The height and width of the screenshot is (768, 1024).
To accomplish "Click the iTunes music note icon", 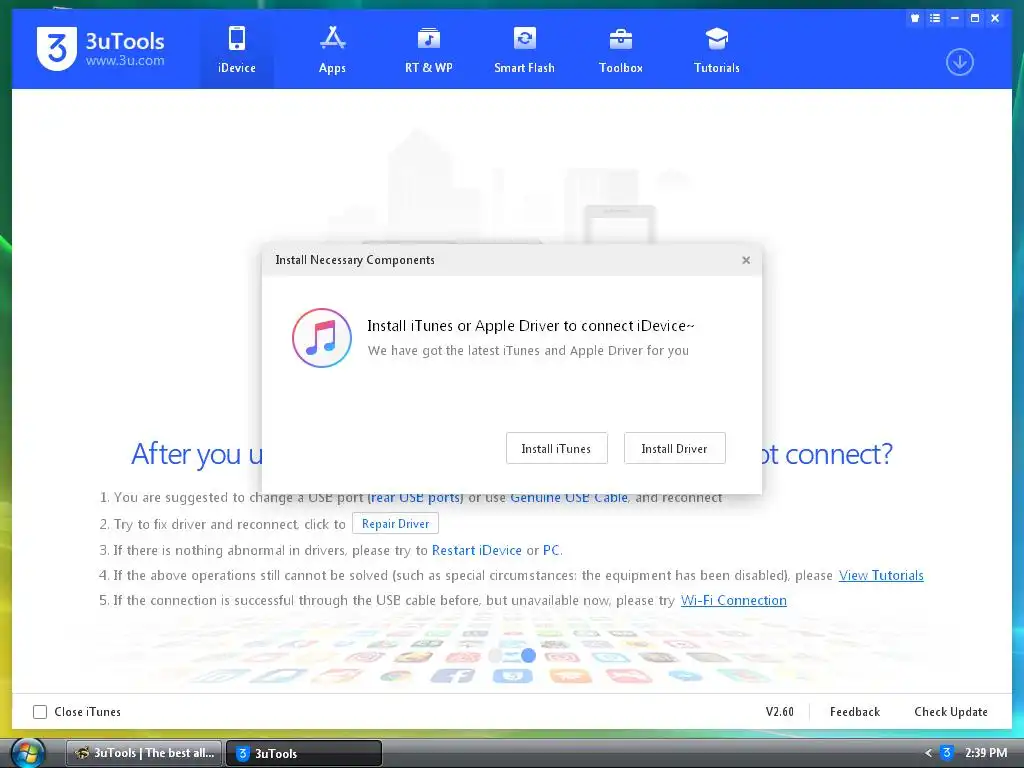I will 321,338.
